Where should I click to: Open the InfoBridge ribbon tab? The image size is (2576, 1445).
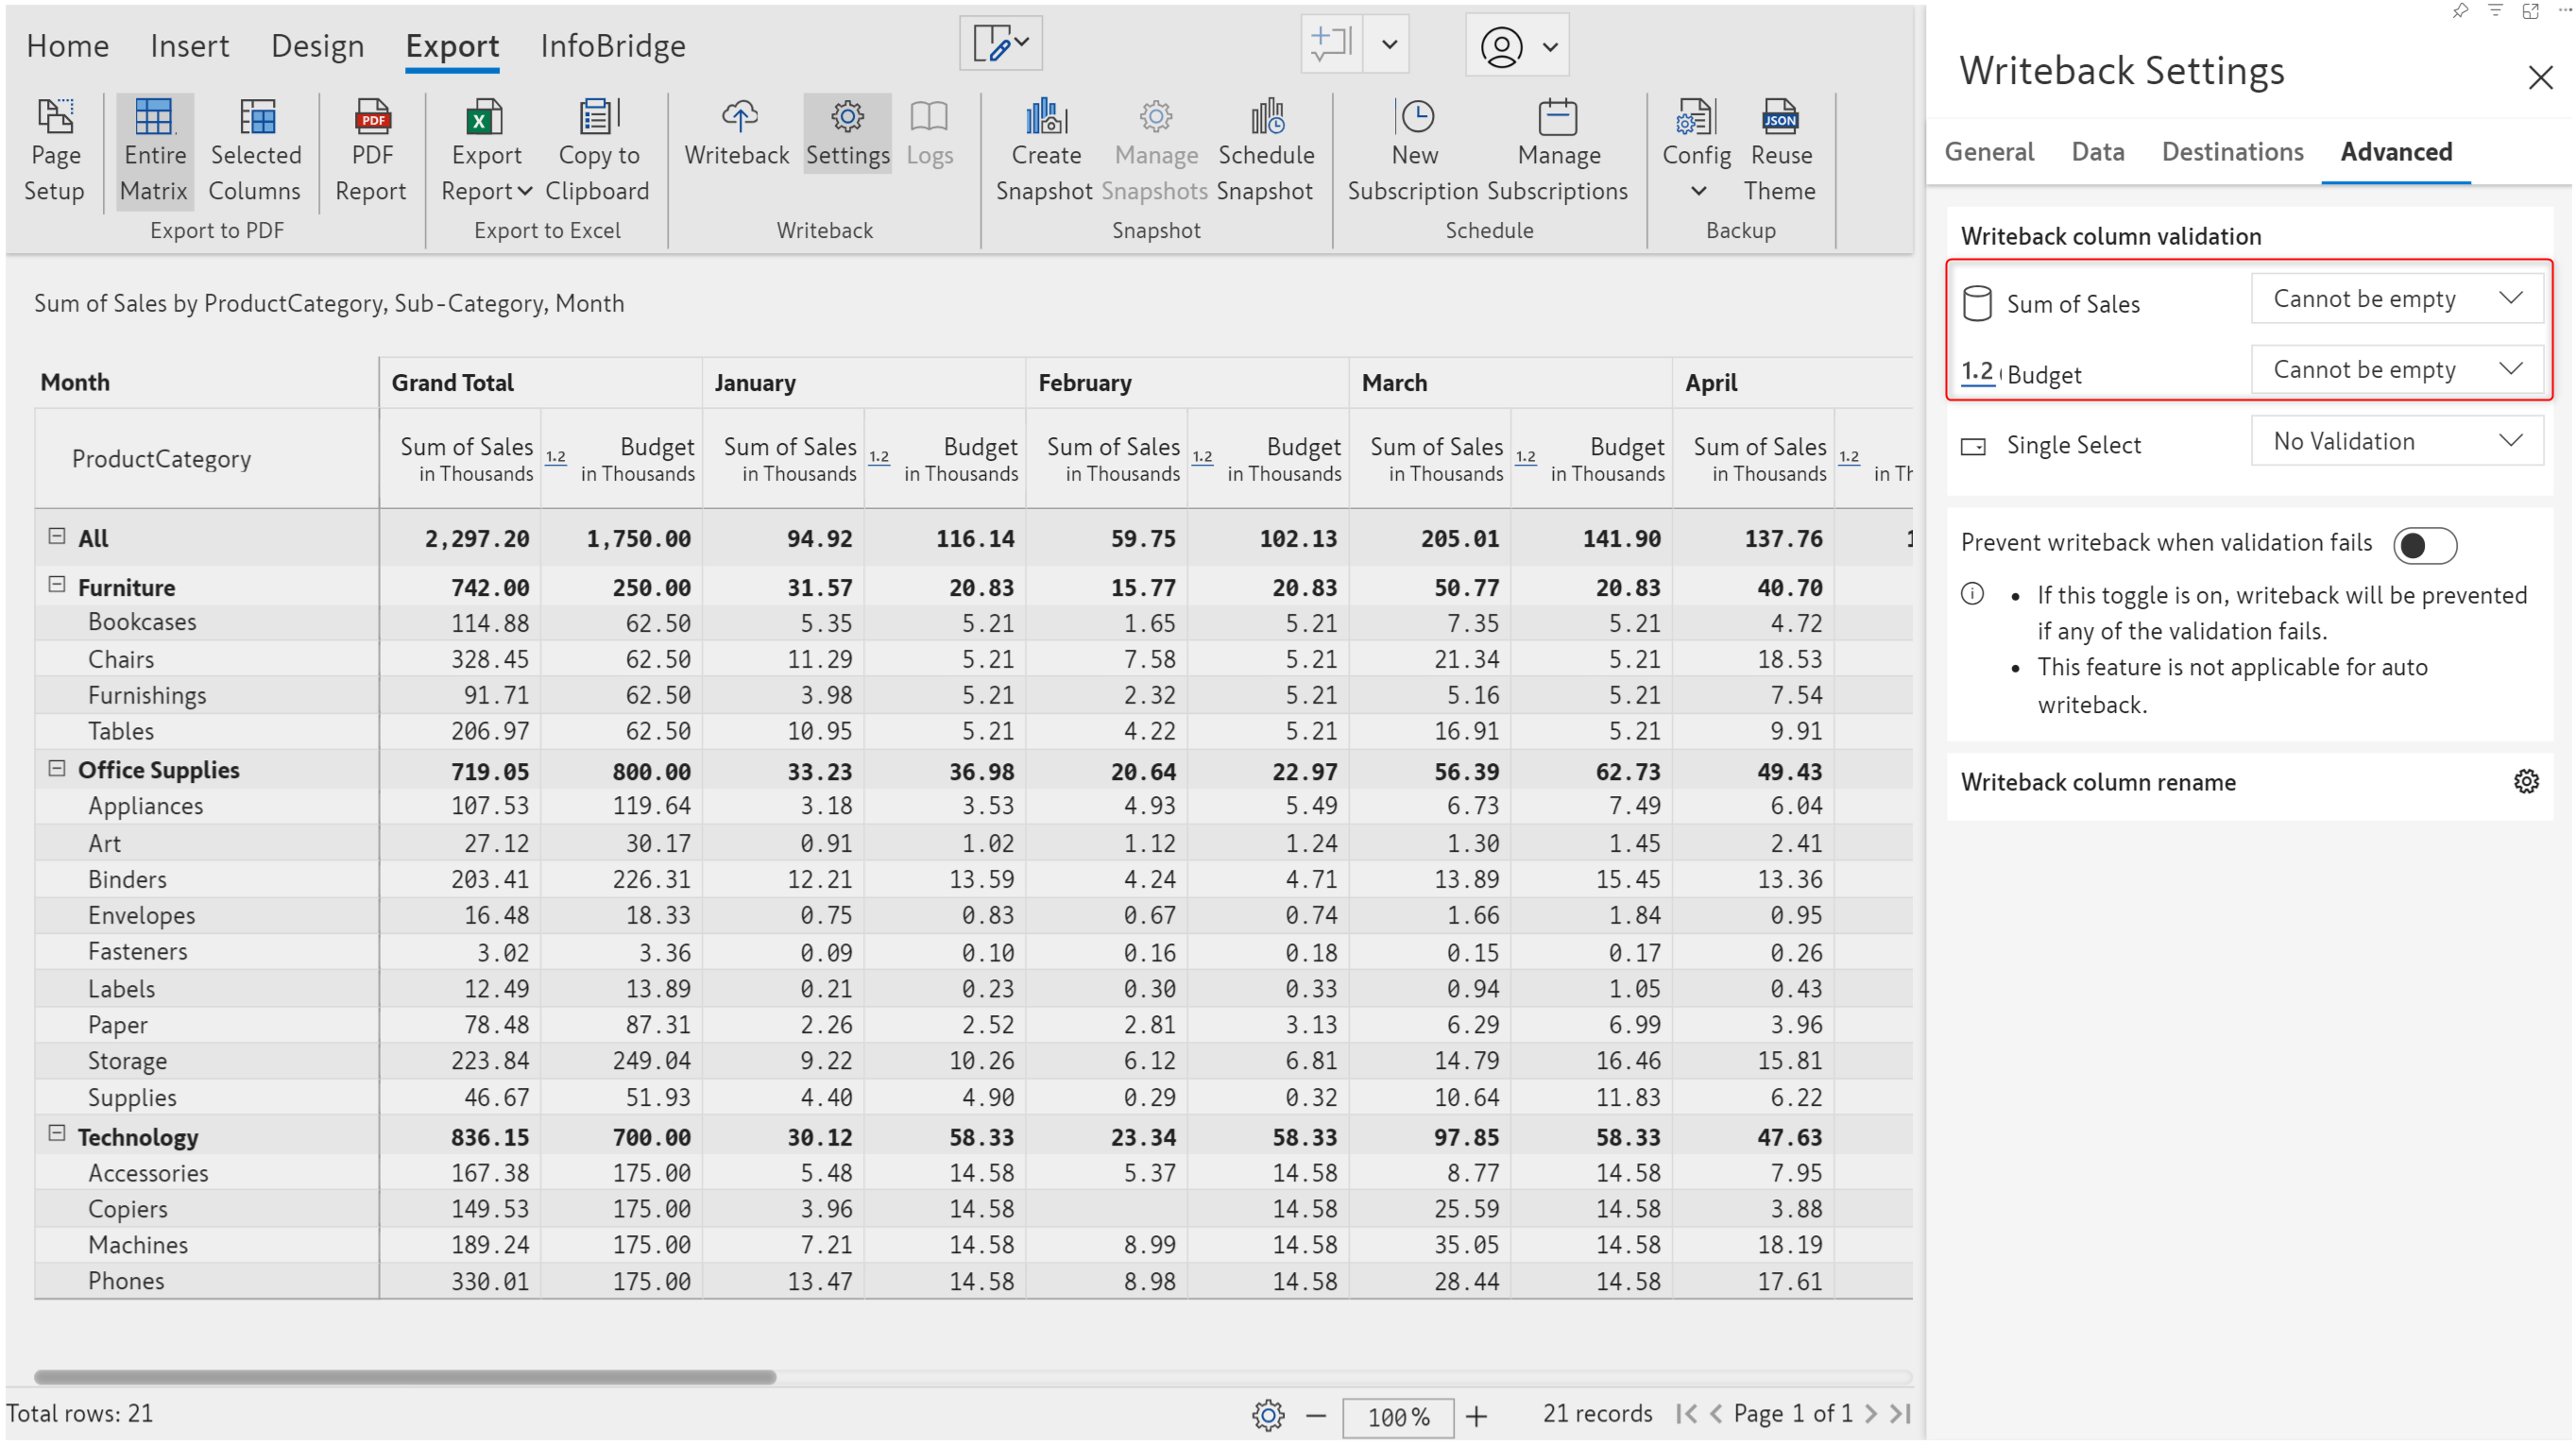pos(612,46)
